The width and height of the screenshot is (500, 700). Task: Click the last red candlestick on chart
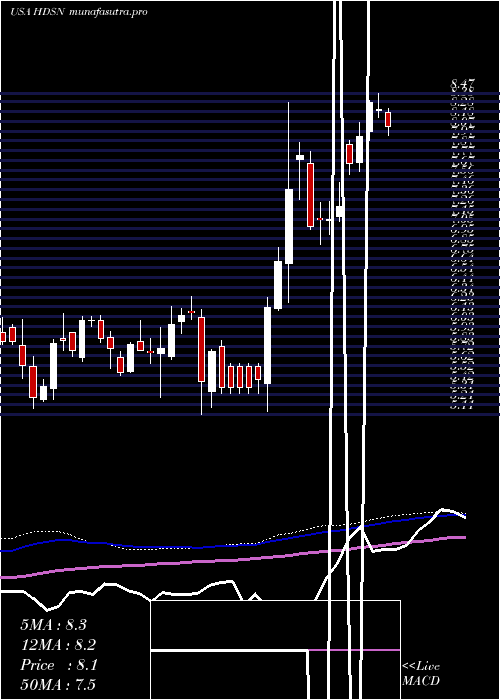pos(388,120)
